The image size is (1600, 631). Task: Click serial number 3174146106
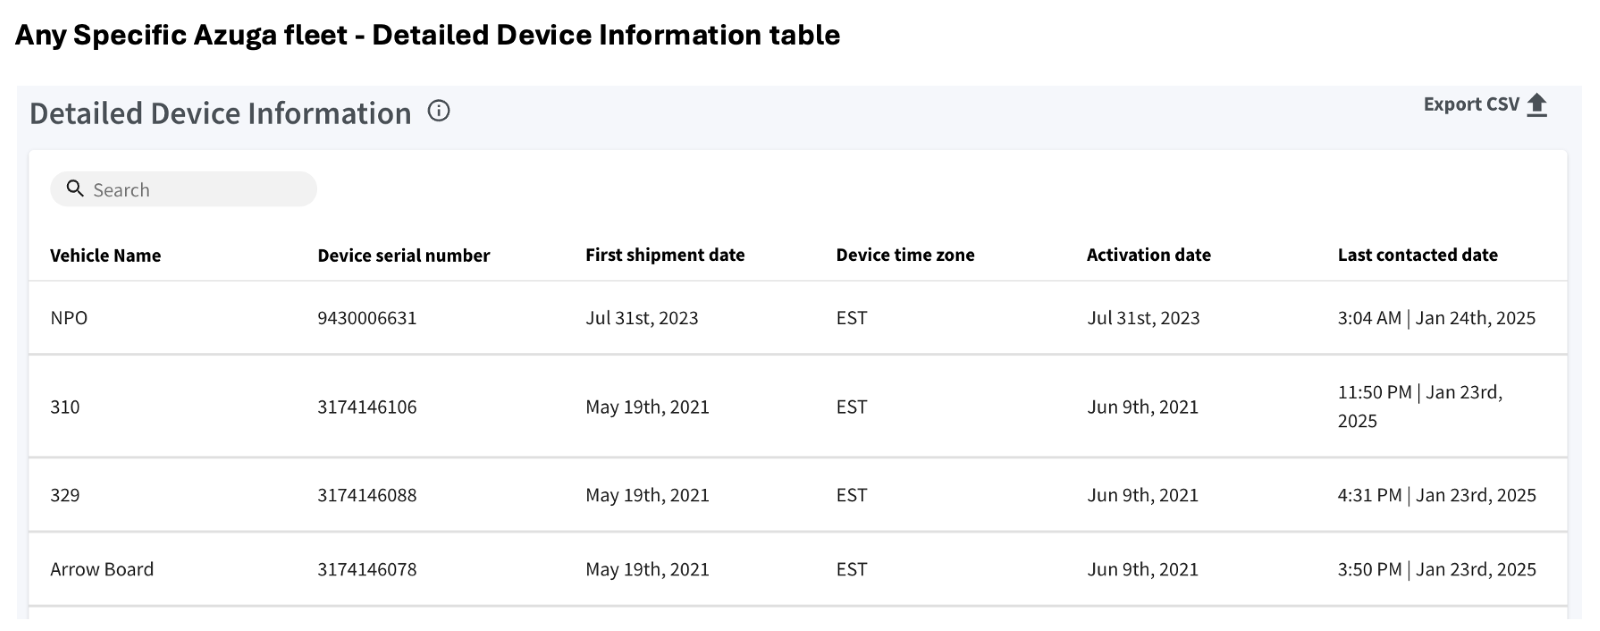[x=367, y=407]
